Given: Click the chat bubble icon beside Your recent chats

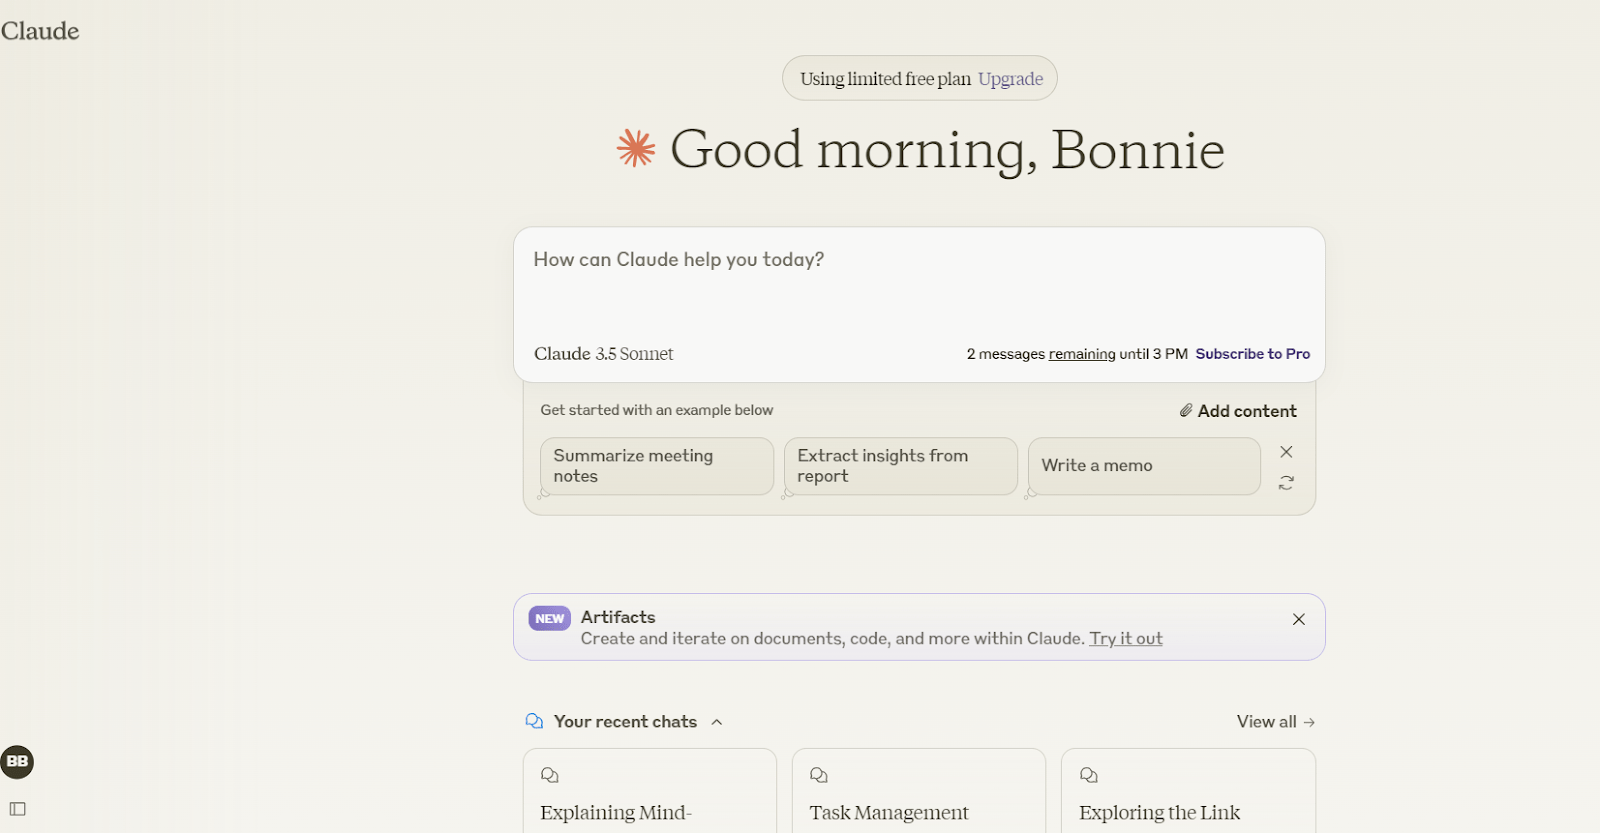Looking at the screenshot, I should (534, 722).
